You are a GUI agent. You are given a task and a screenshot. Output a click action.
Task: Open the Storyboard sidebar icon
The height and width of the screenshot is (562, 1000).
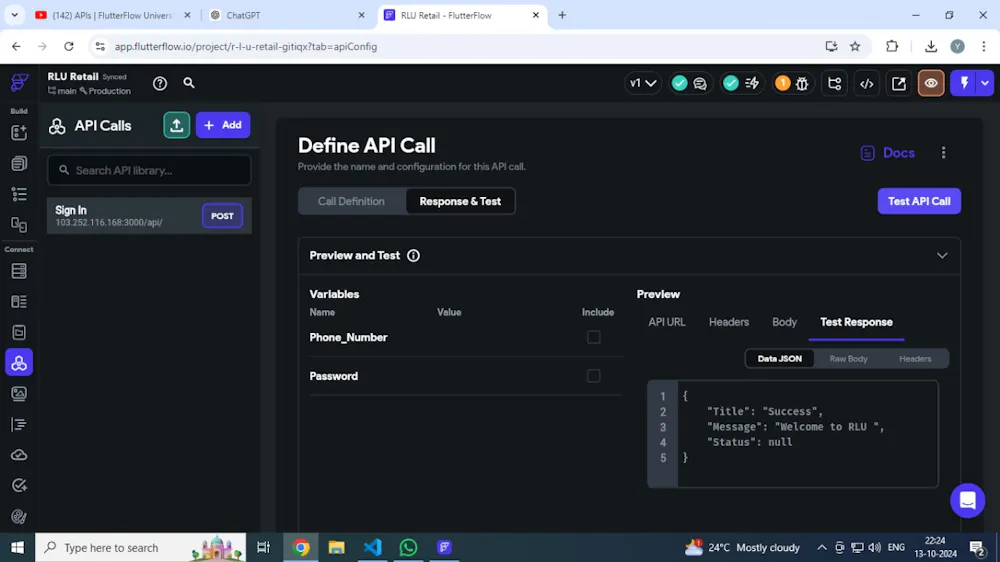[x=19, y=225]
